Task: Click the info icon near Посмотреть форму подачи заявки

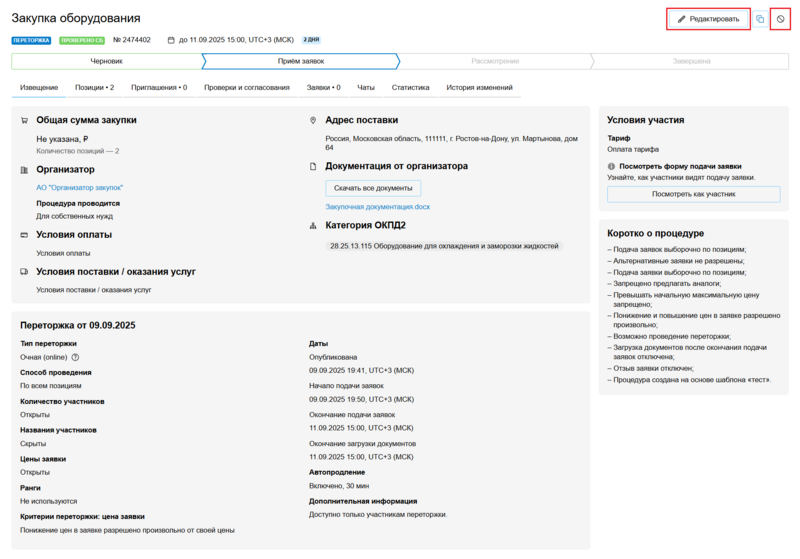Action: 611,166
